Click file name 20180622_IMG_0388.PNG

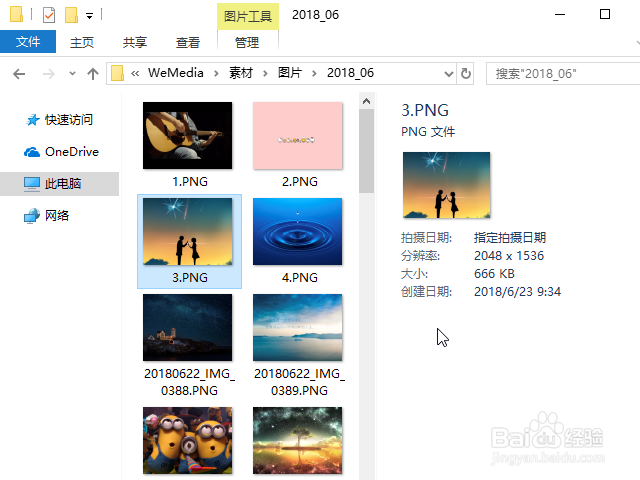tap(189, 382)
